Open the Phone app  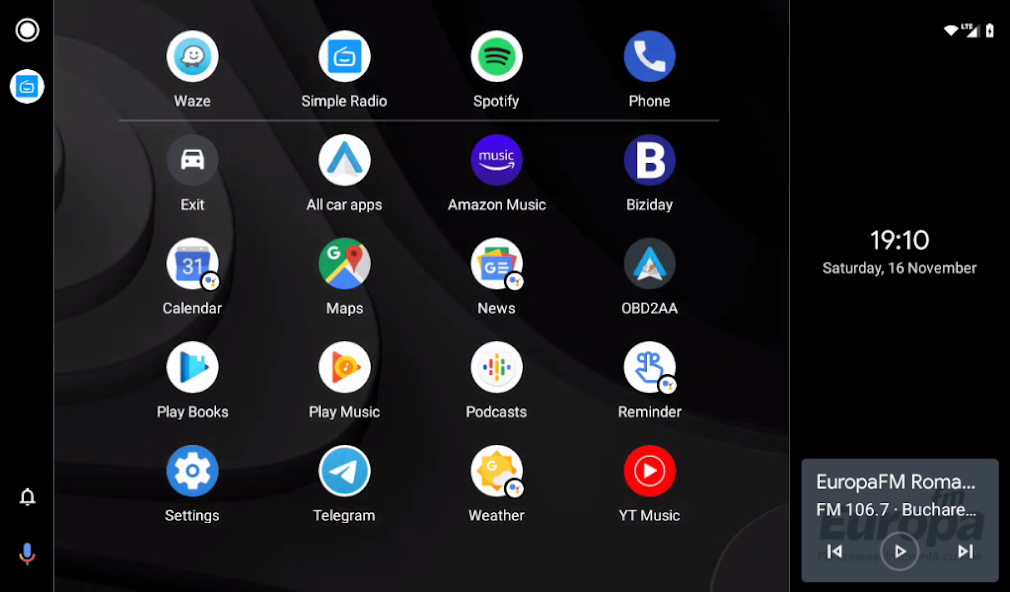(649, 58)
